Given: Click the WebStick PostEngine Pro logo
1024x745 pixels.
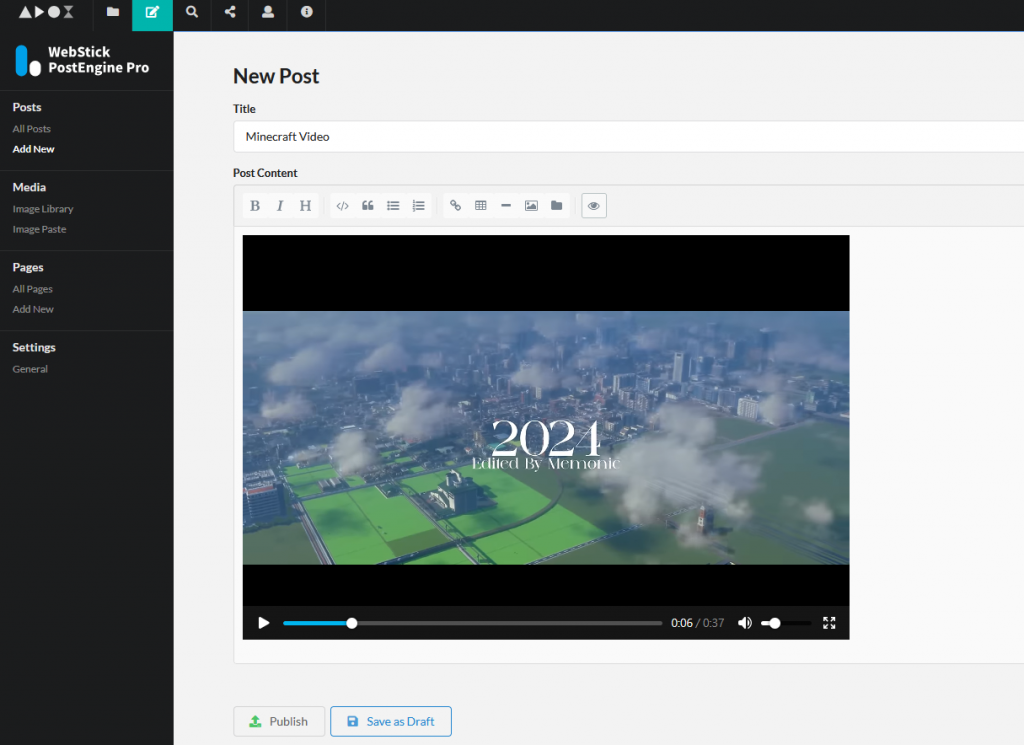Looking at the screenshot, I should 82,60.
